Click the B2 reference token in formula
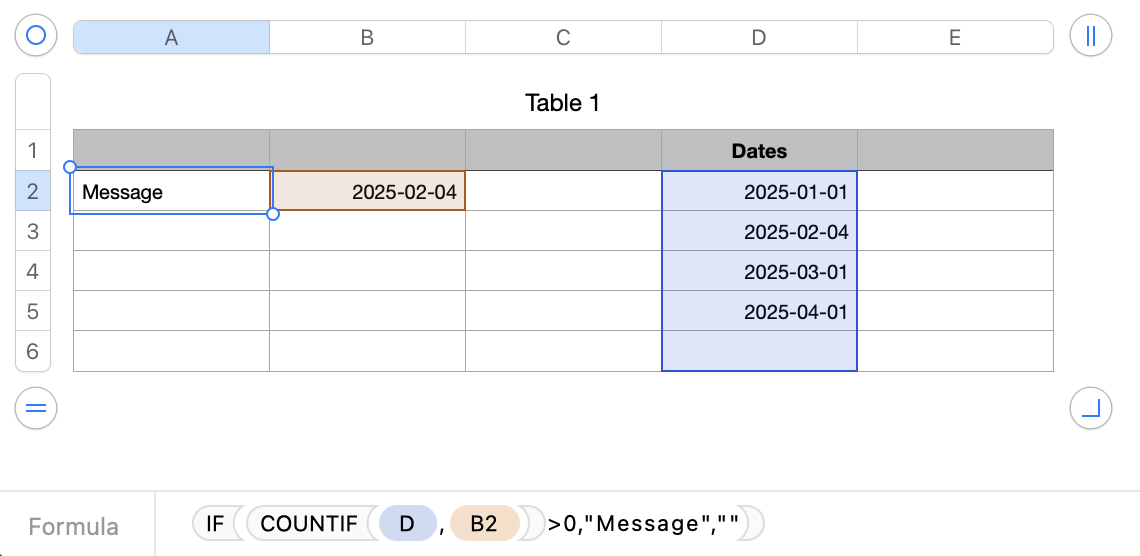The width and height of the screenshot is (1140, 556). pyautogui.click(x=484, y=523)
